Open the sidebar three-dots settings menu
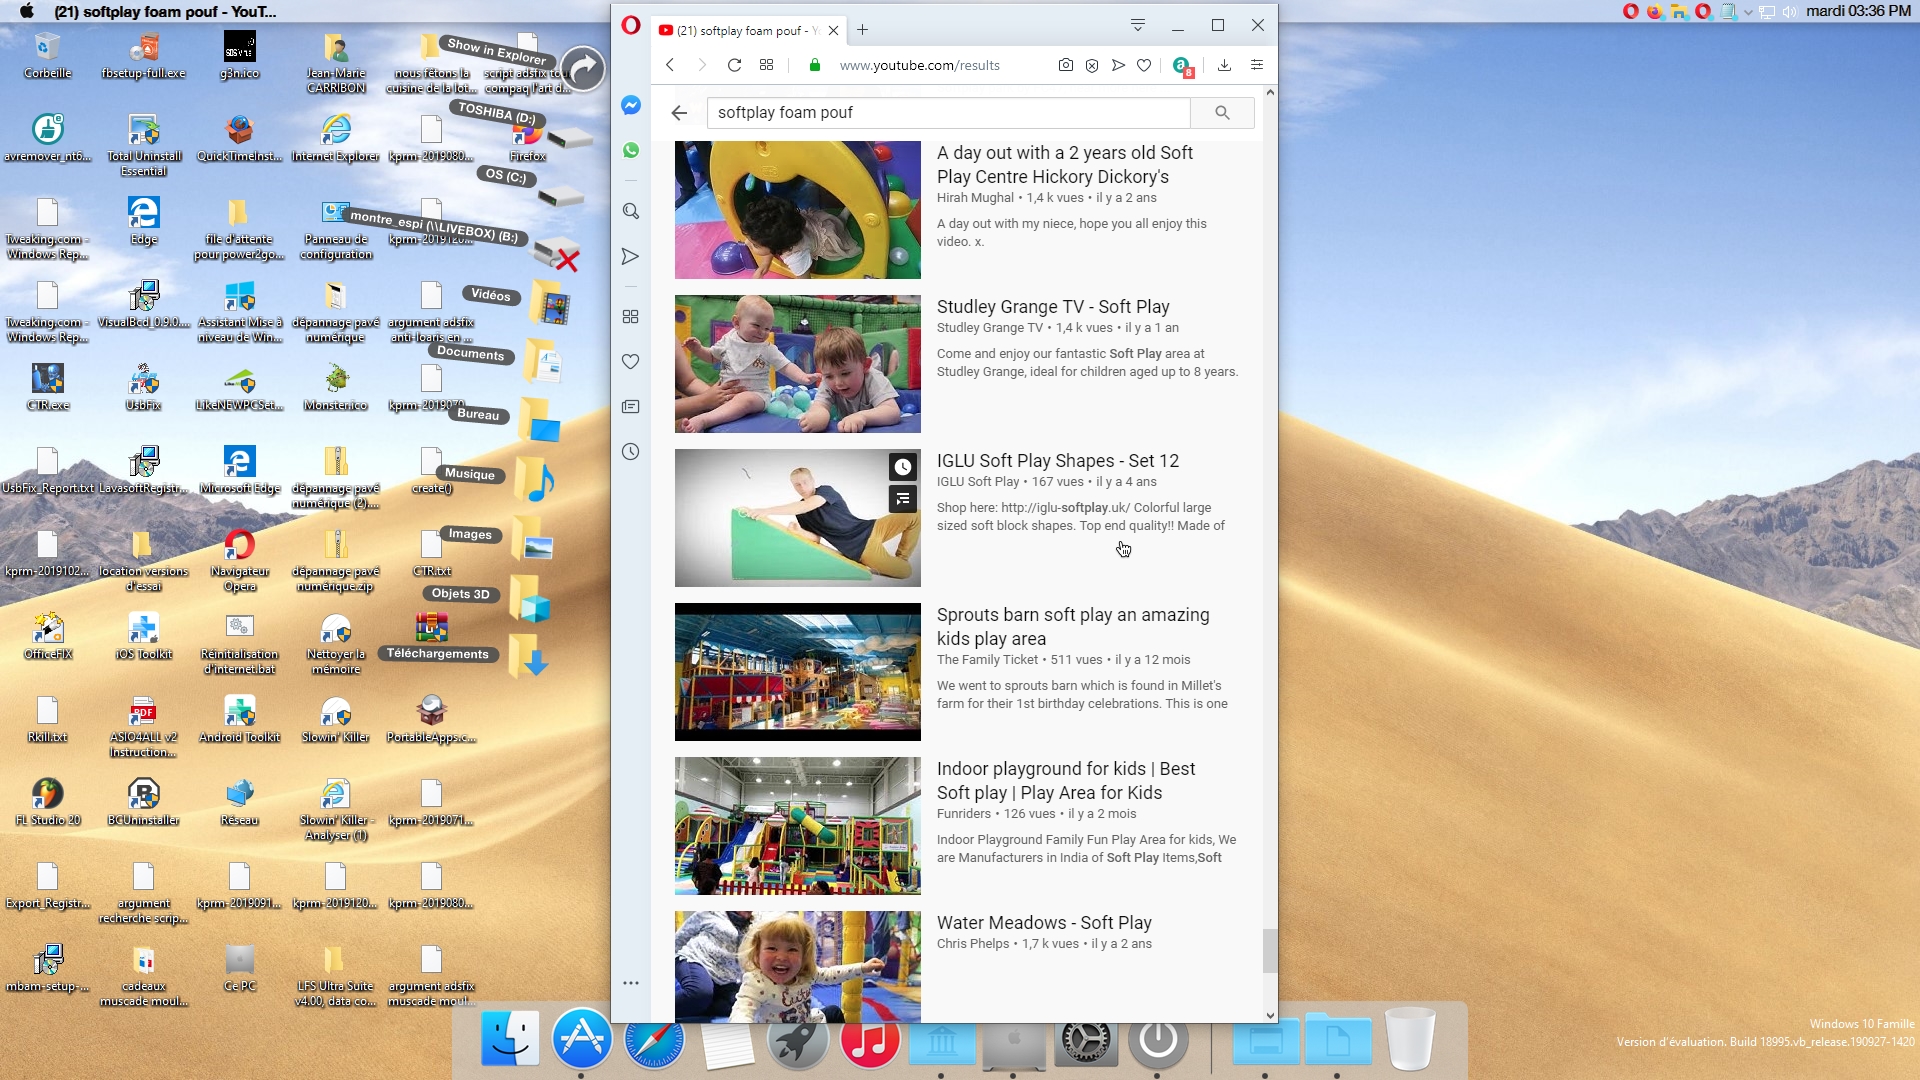Image resolution: width=1920 pixels, height=1080 pixels. click(630, 983)
